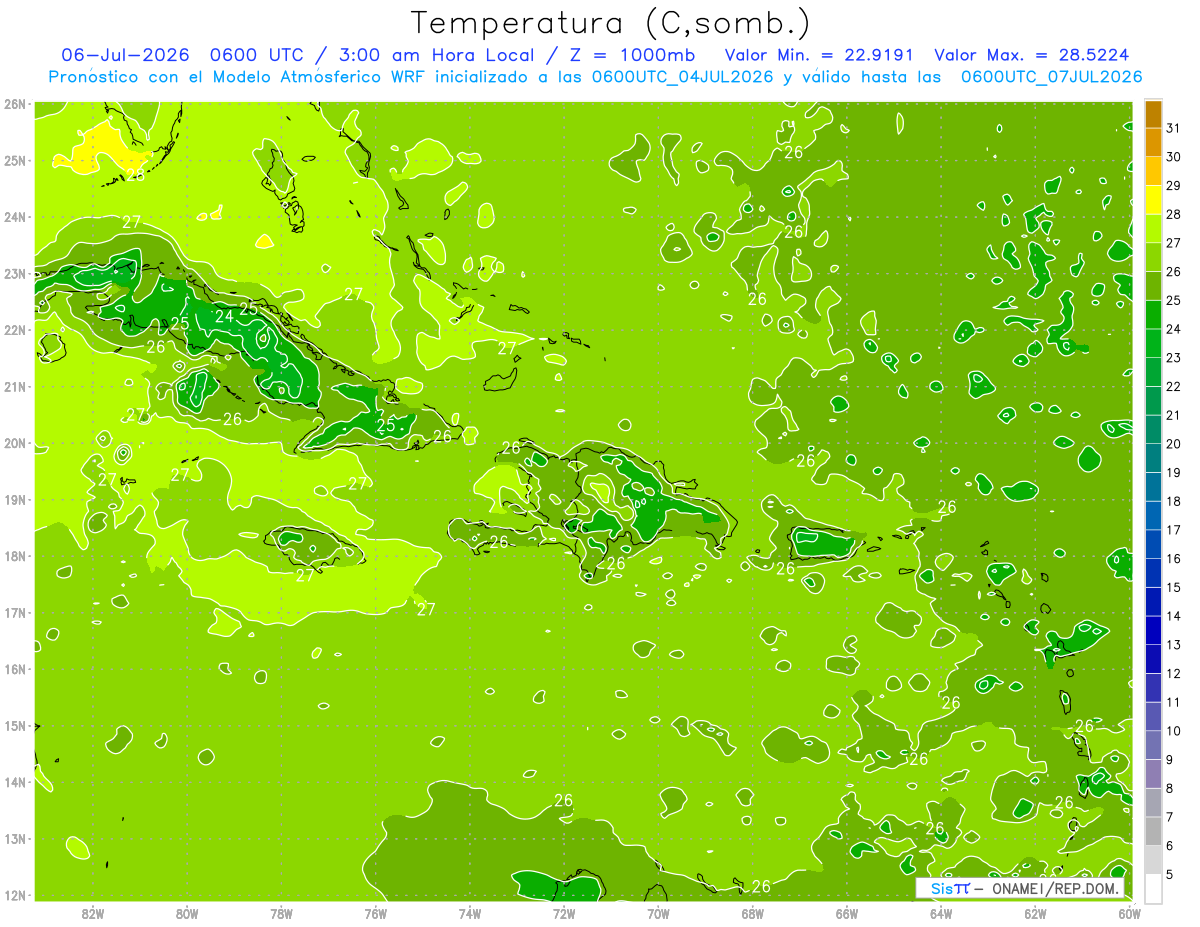Pick the white legend band below 5

(x=1153, y=888)
